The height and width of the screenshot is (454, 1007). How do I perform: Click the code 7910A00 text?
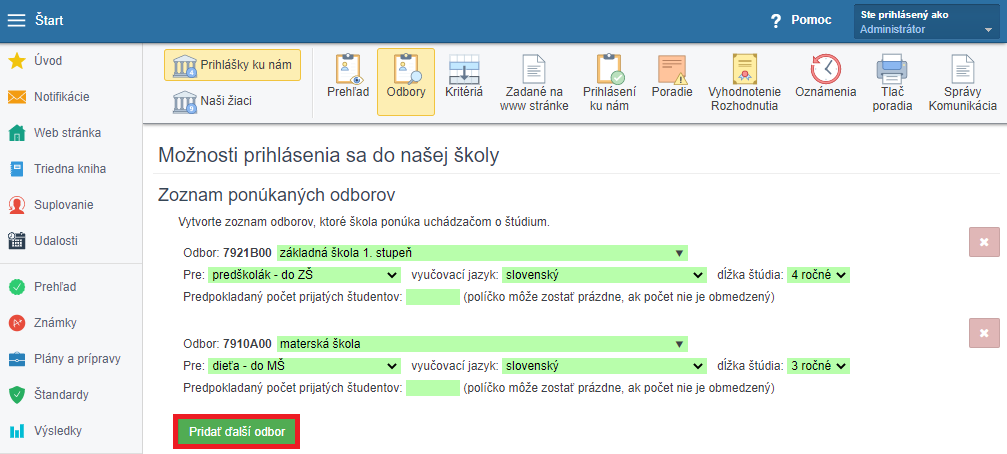click(x=247, y=344)
